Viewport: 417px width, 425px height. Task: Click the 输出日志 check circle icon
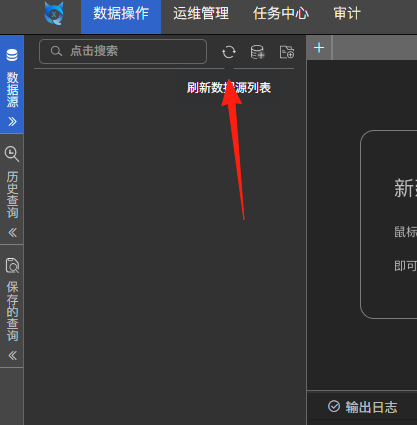pos(334,406)
